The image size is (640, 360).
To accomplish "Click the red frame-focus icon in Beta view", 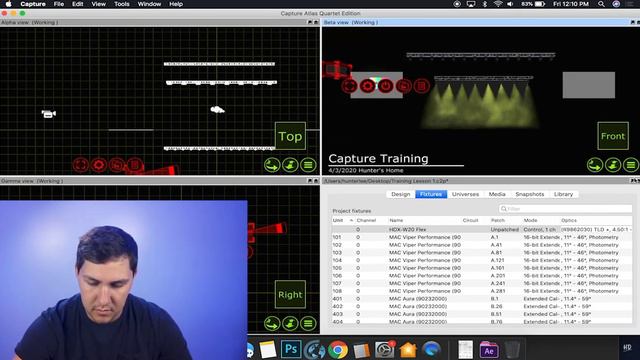I will tap(349, 86).
